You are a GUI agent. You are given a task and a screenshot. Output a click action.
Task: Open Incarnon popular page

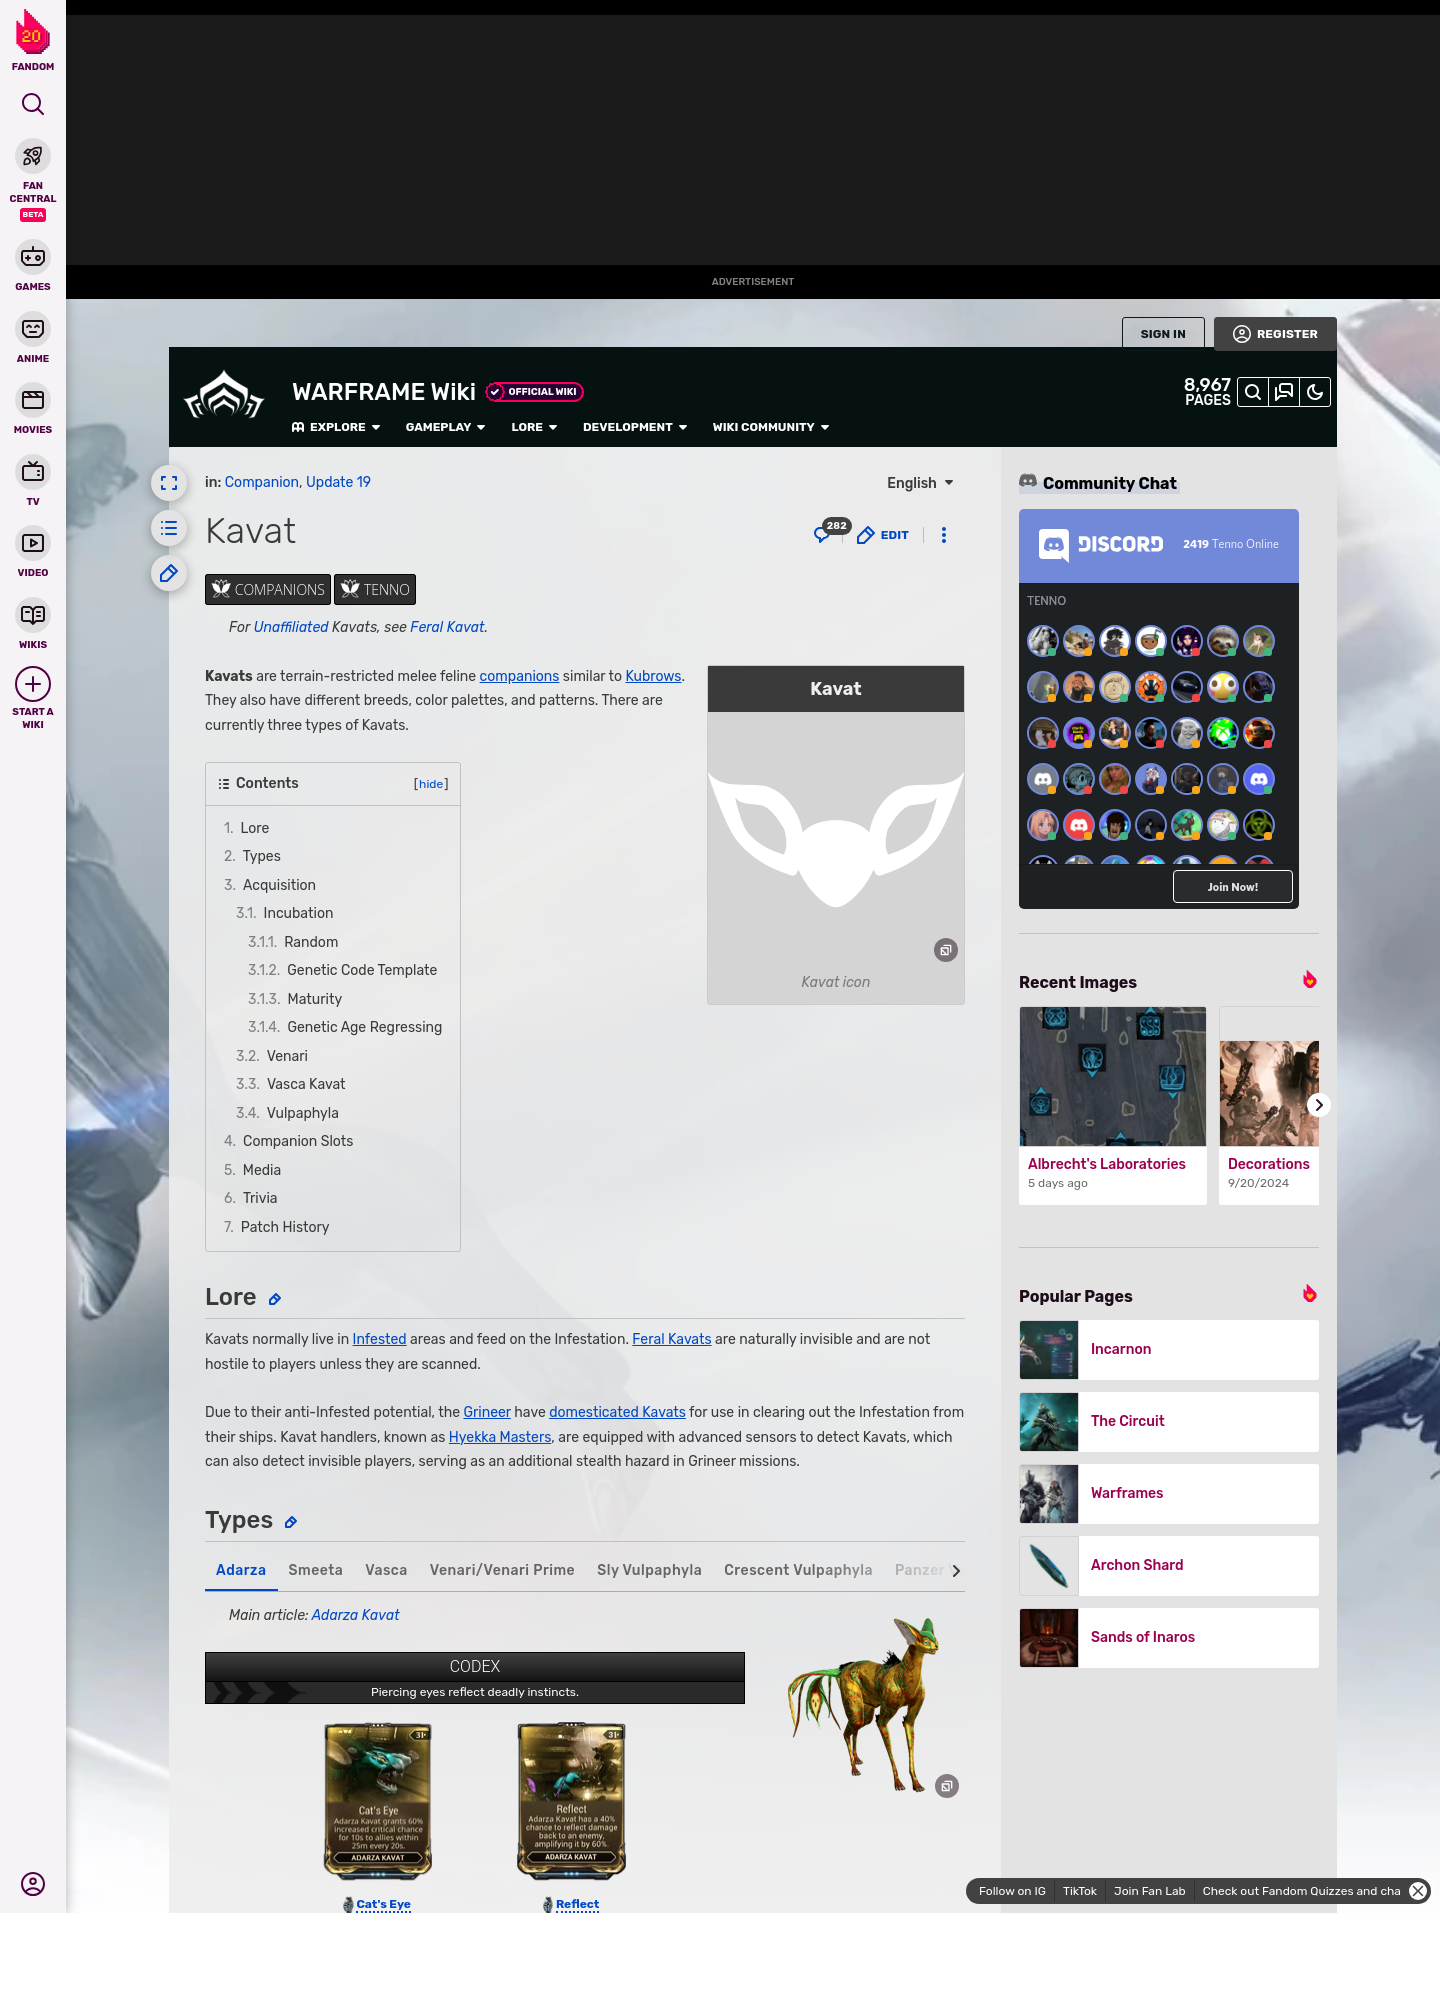[x=1169, y=1350]
